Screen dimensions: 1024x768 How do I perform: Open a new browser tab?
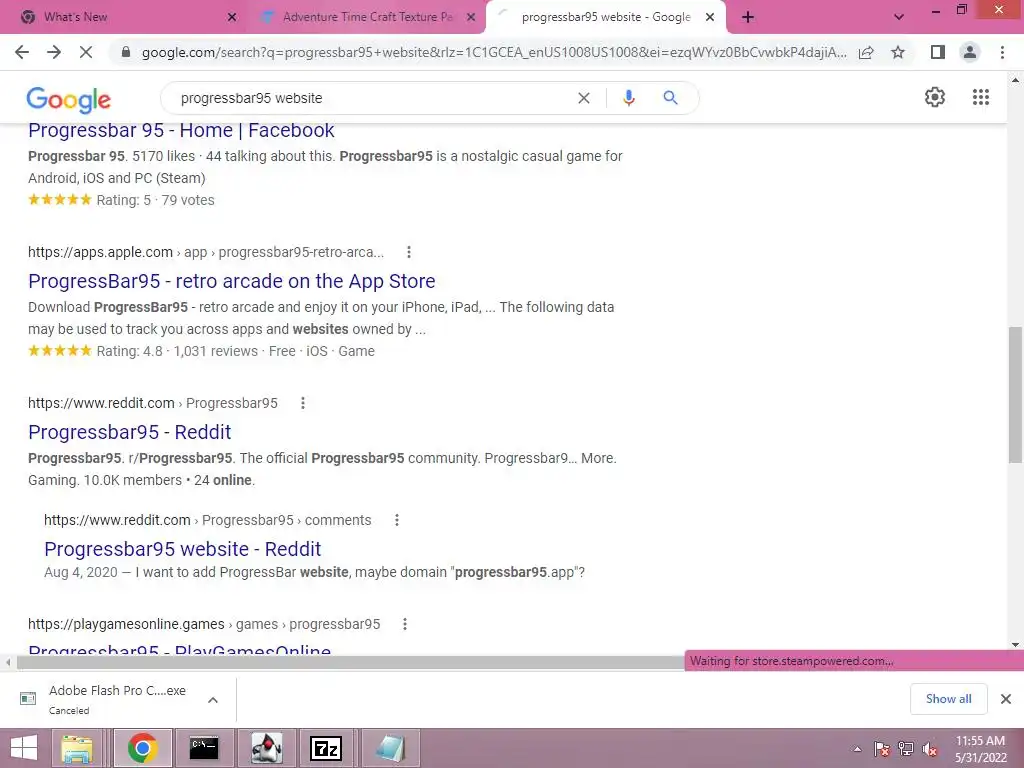(748, 18)
